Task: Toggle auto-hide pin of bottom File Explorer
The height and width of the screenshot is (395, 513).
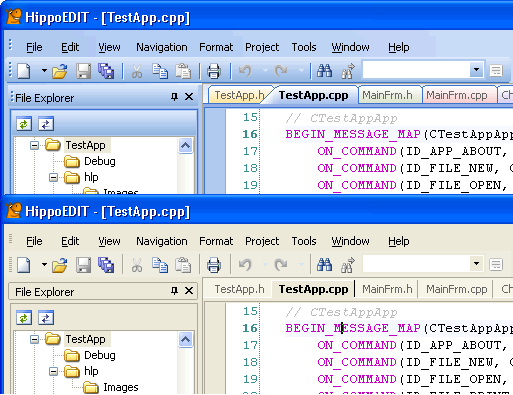Action: point(174,291)
